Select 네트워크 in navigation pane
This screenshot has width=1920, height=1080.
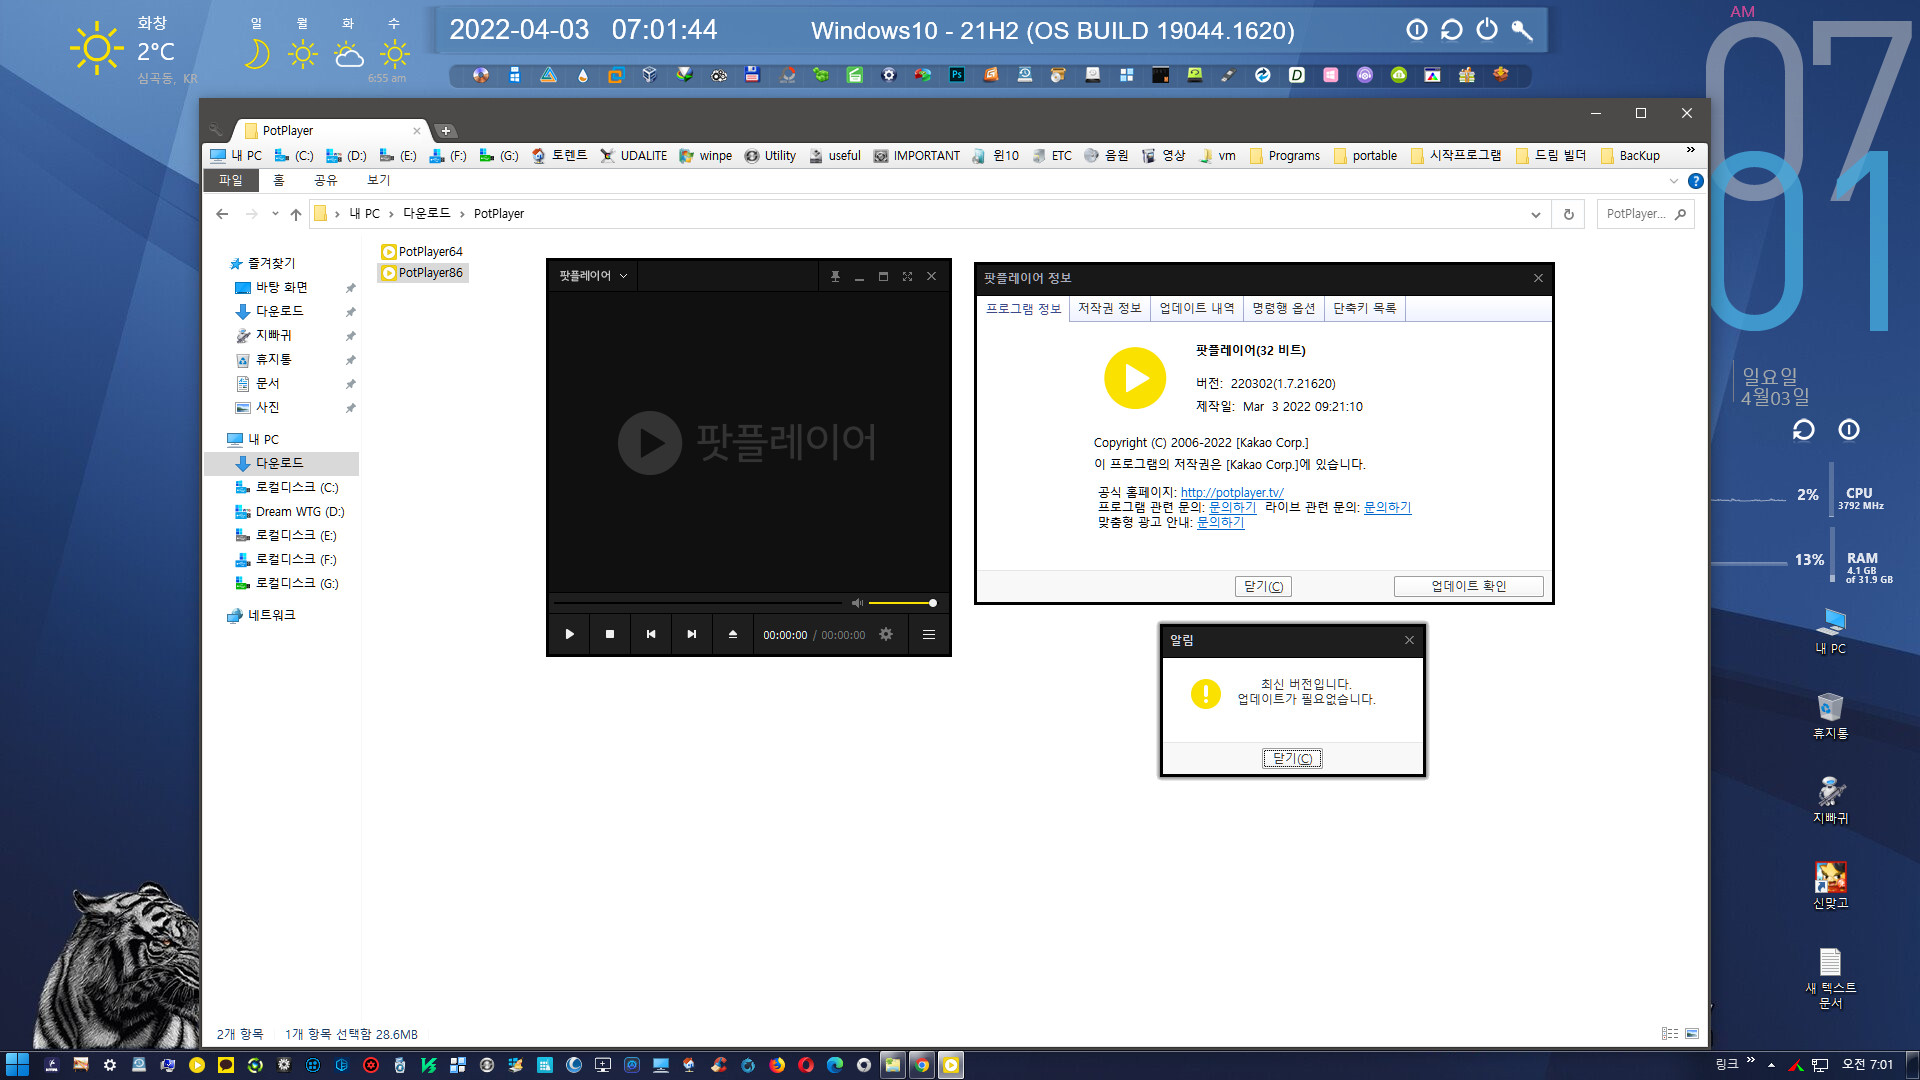pos(262,616)
